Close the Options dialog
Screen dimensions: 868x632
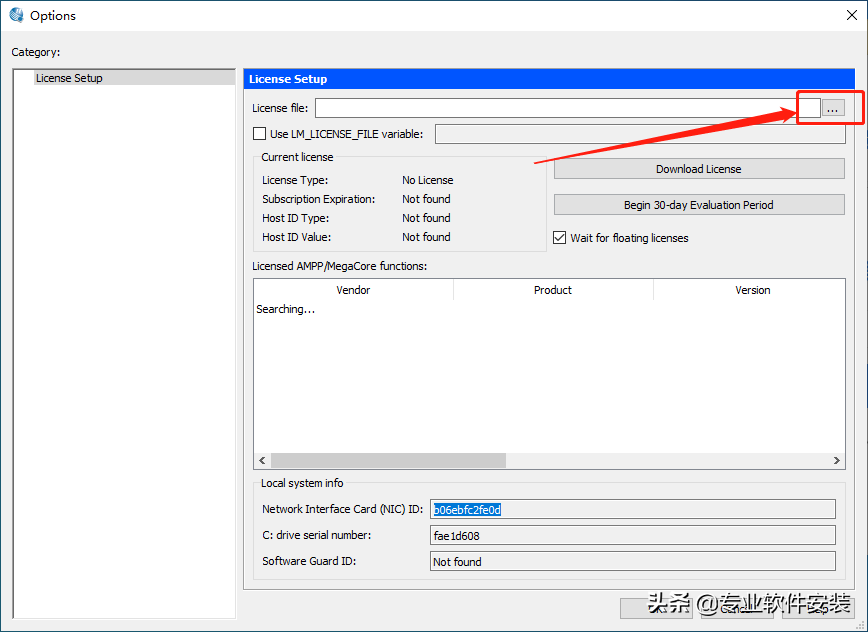[852, 15]
